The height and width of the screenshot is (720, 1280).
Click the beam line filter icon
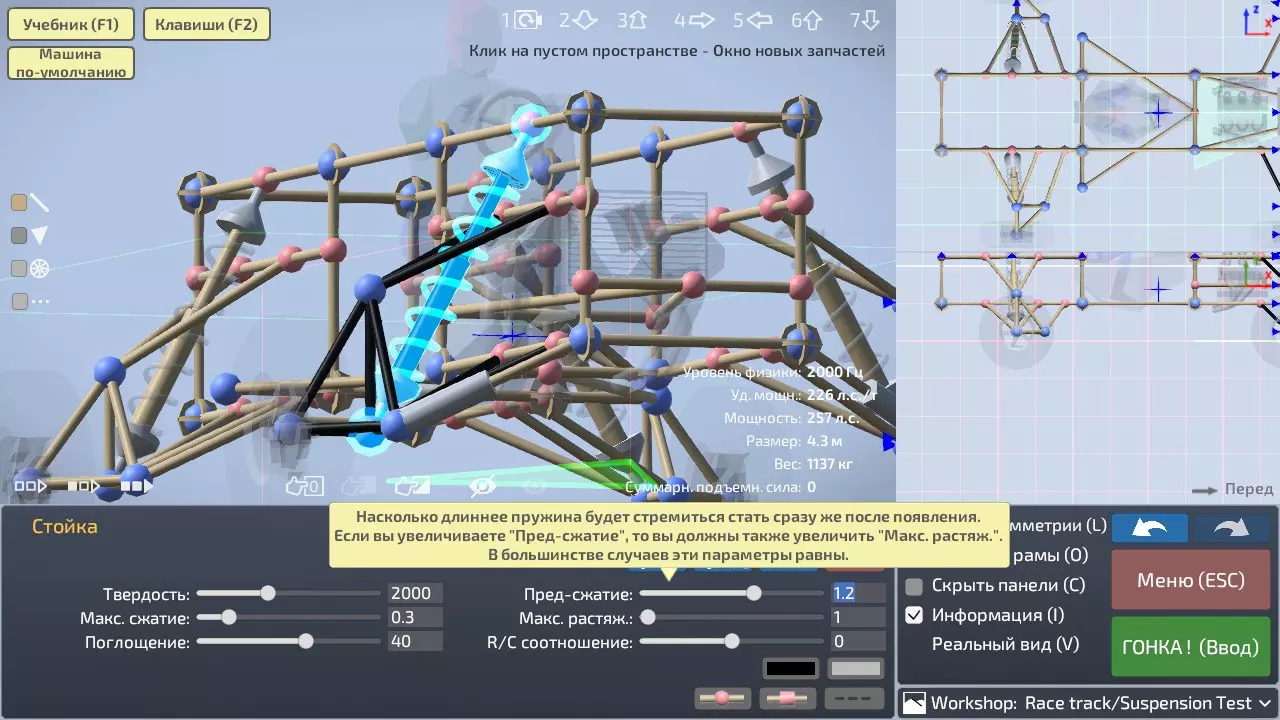tap(40, 203)
